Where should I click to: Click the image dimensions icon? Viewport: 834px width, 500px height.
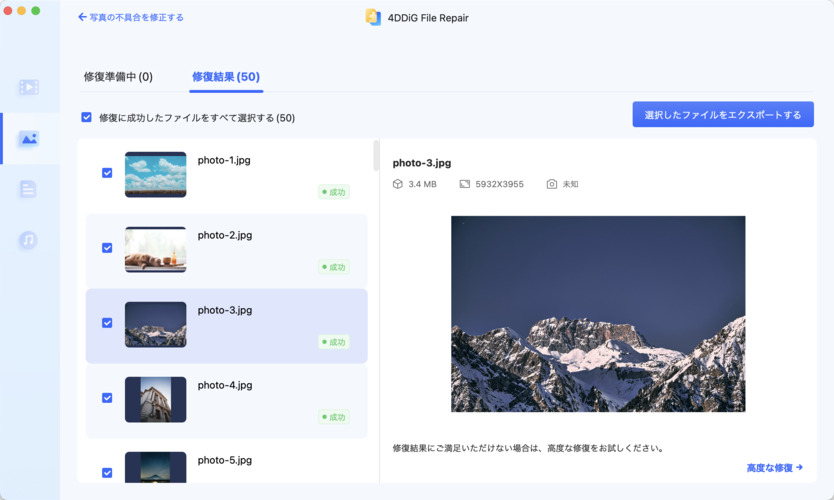[464, 184]
